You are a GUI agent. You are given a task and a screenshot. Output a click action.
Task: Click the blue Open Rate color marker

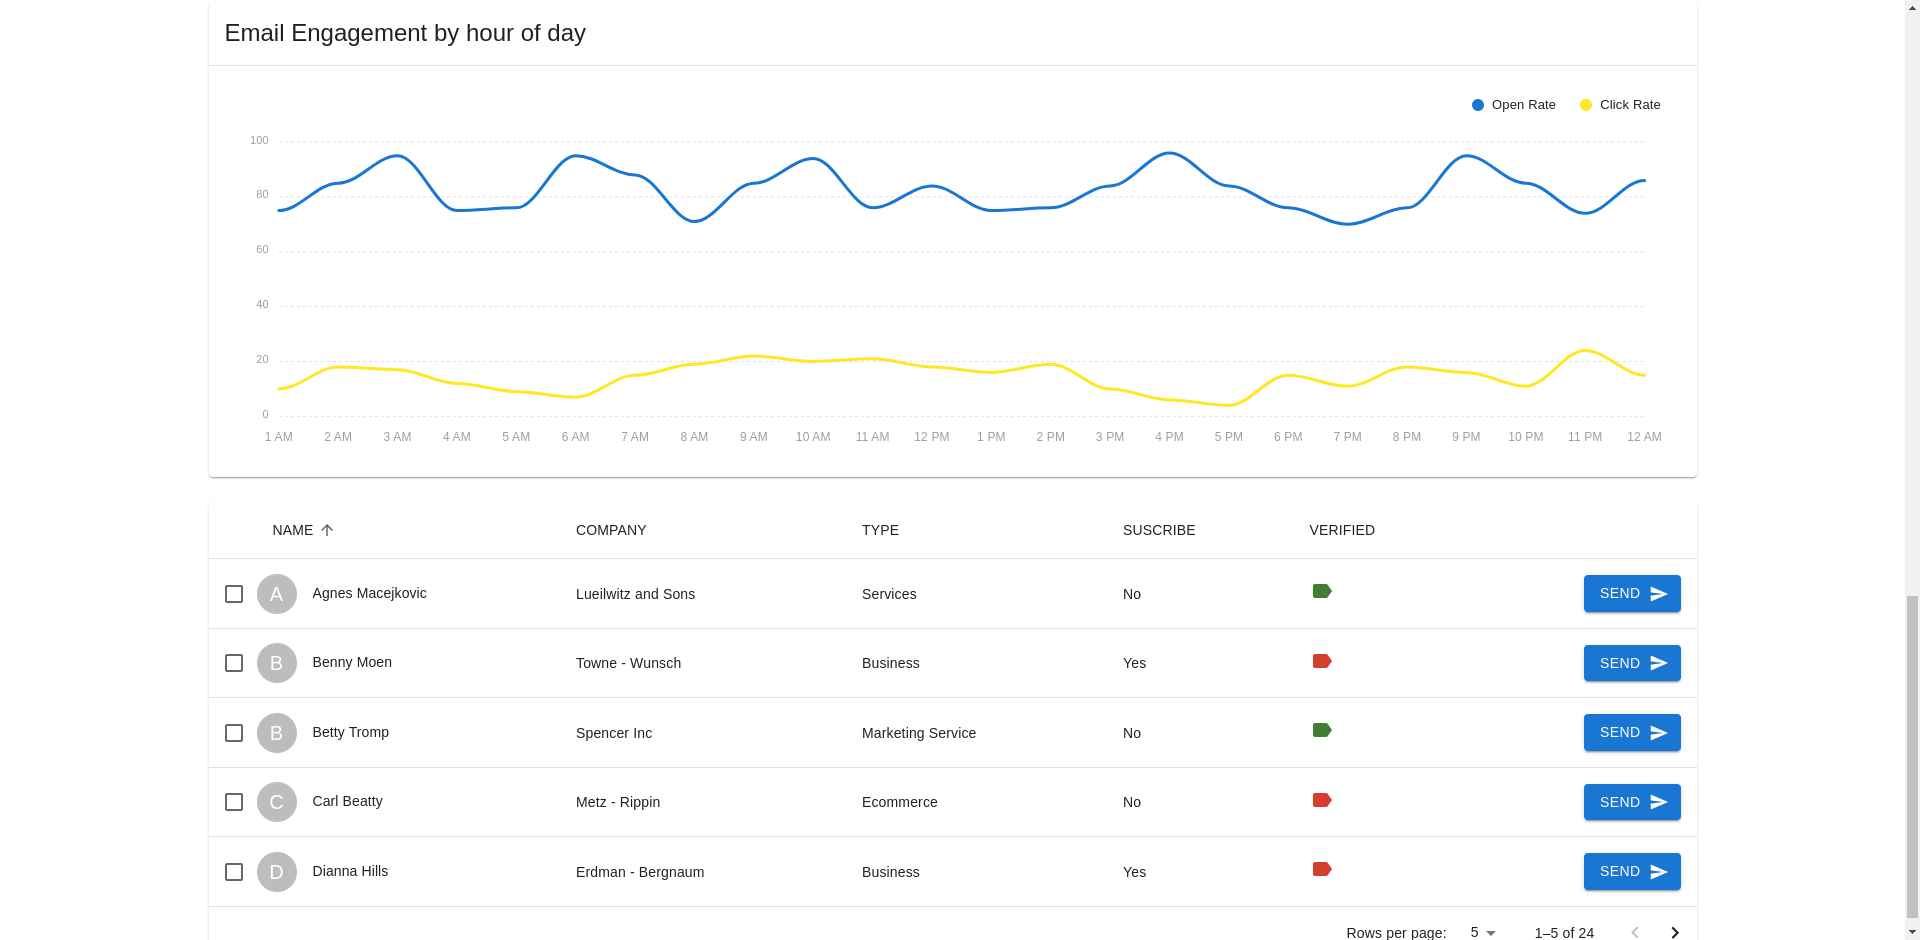coord(1477,104)
